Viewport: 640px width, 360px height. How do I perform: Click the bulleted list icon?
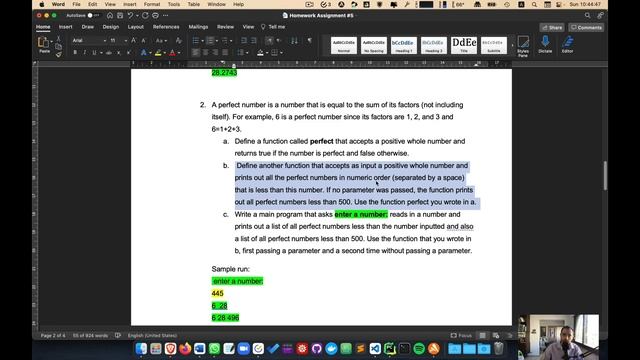pyautogui.click(x=196, y=40)
